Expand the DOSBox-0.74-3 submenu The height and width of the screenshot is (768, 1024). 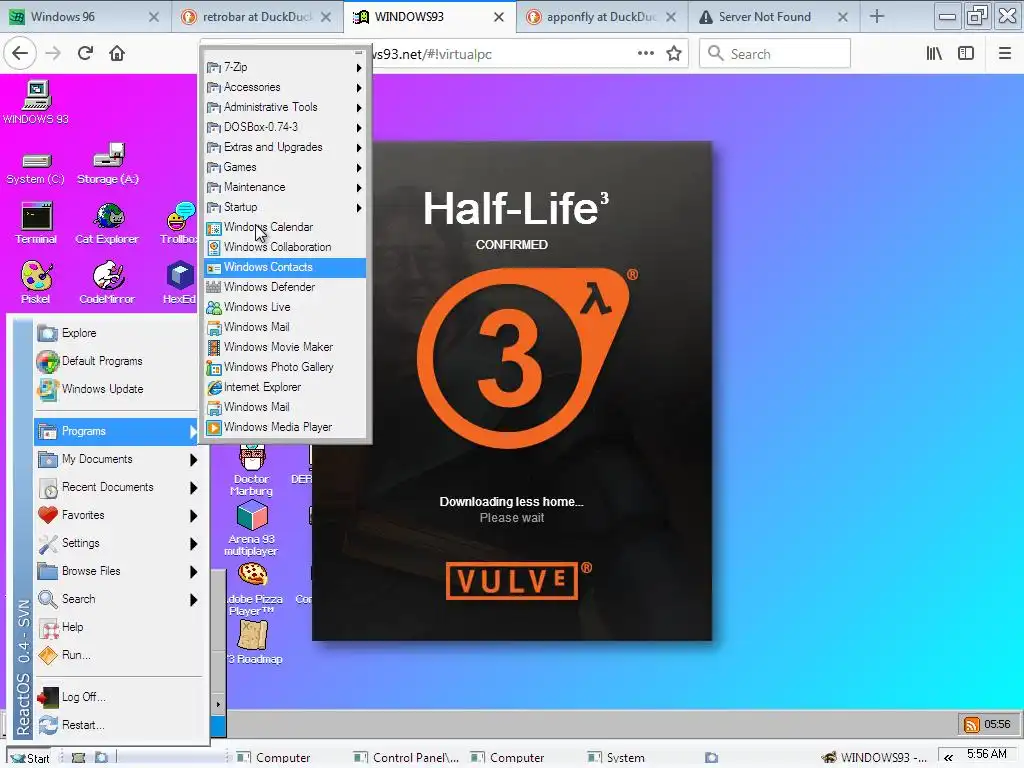(x=285, y=127)
